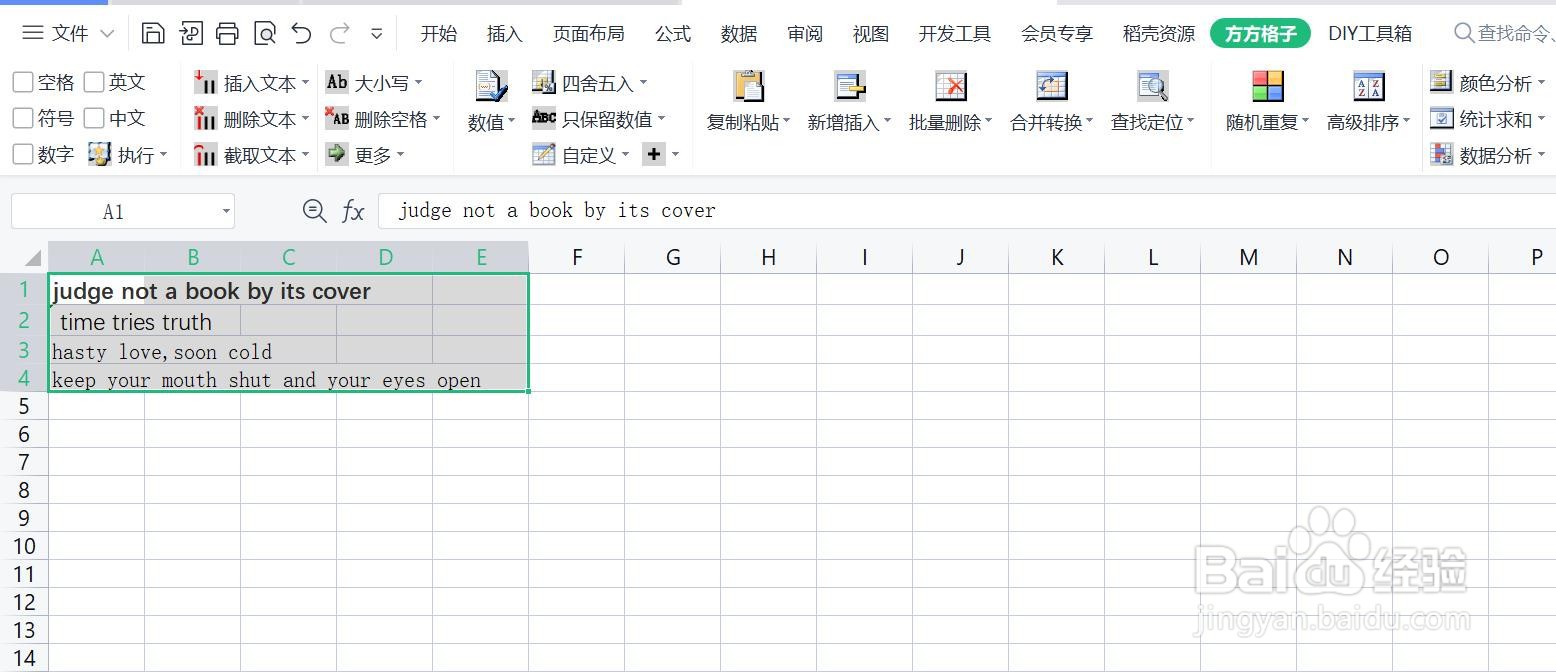The height and width of the screenshot is (672, 1556).
Task: Check the 中文 checkbox
Action: click(94, 118)
